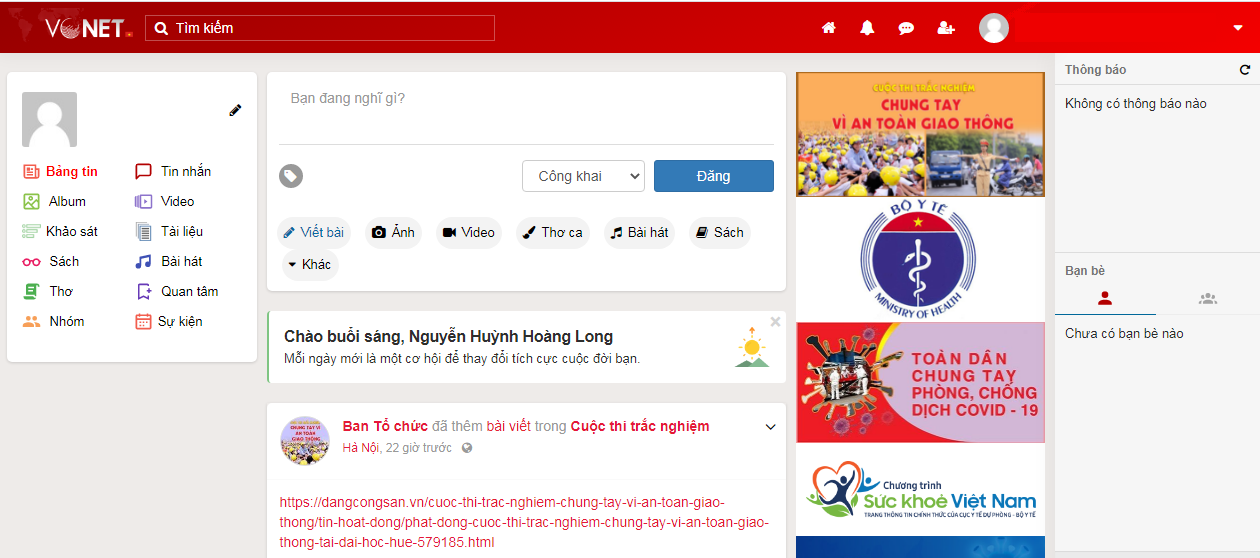This screenshot has height=558, width=1260.
Task: Click the tag icon under post box
Action: [x=291, y=176]
